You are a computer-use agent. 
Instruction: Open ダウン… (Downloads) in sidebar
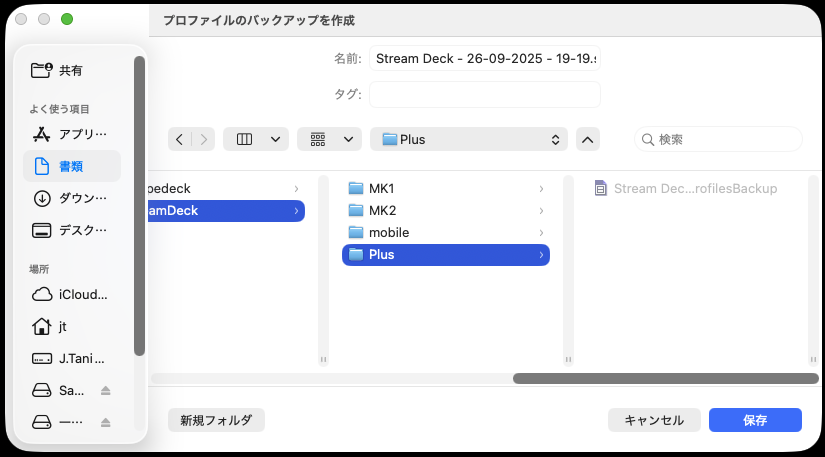72,198
